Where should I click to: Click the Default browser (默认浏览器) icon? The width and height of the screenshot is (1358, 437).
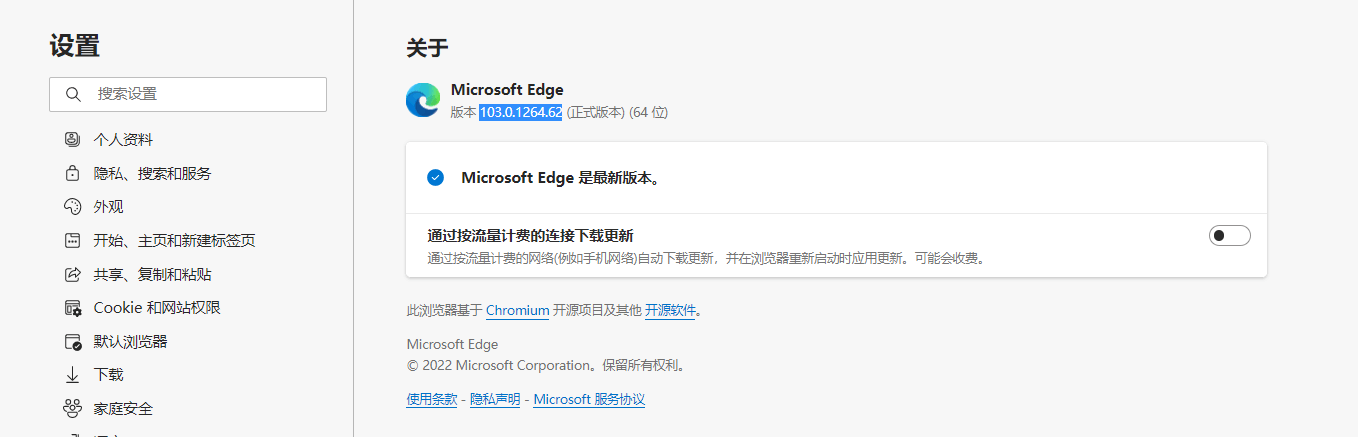[x=72, y=342]
